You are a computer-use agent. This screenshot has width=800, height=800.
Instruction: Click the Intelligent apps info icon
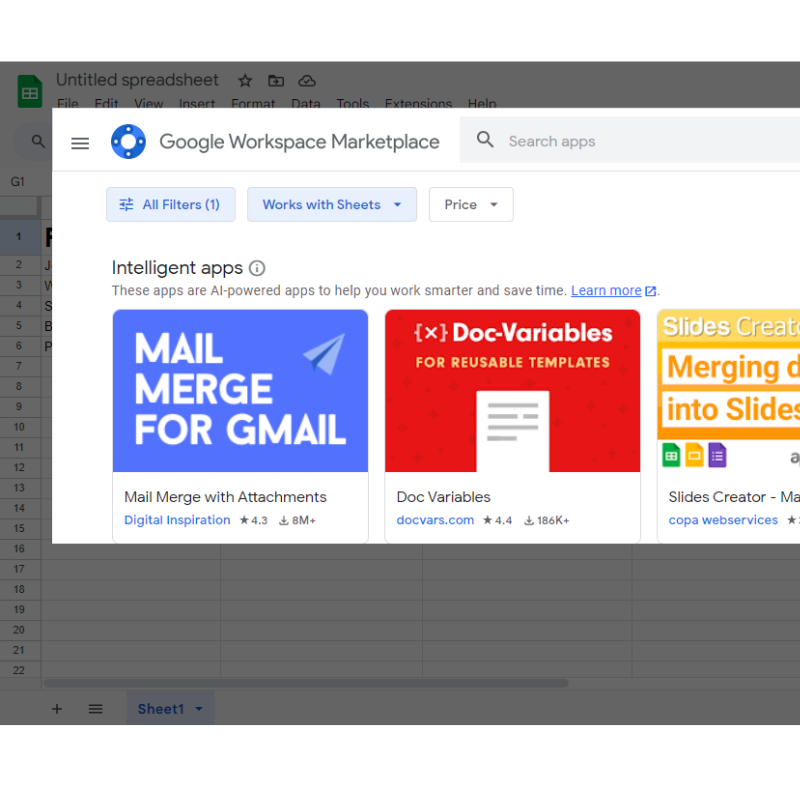(x=257, y=268)
